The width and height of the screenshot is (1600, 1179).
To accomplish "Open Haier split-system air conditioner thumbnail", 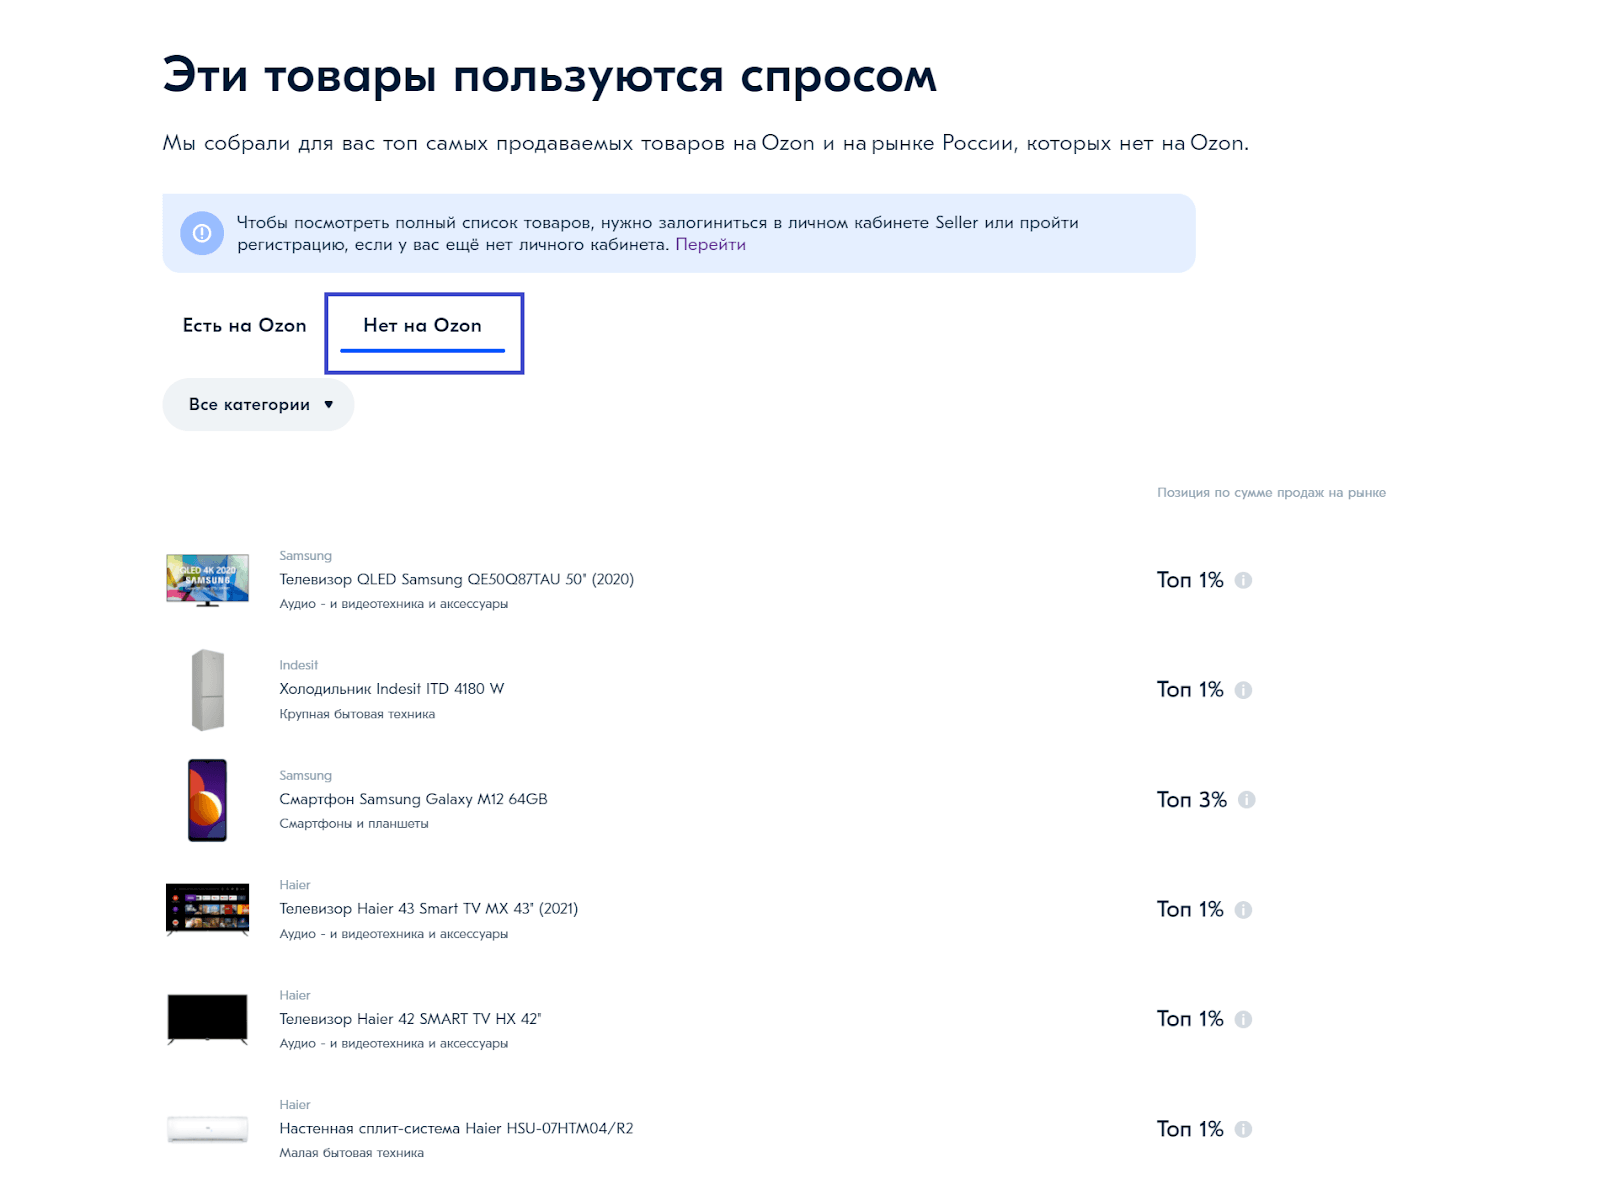I will pyautogui.click(x=207, y=1129).
